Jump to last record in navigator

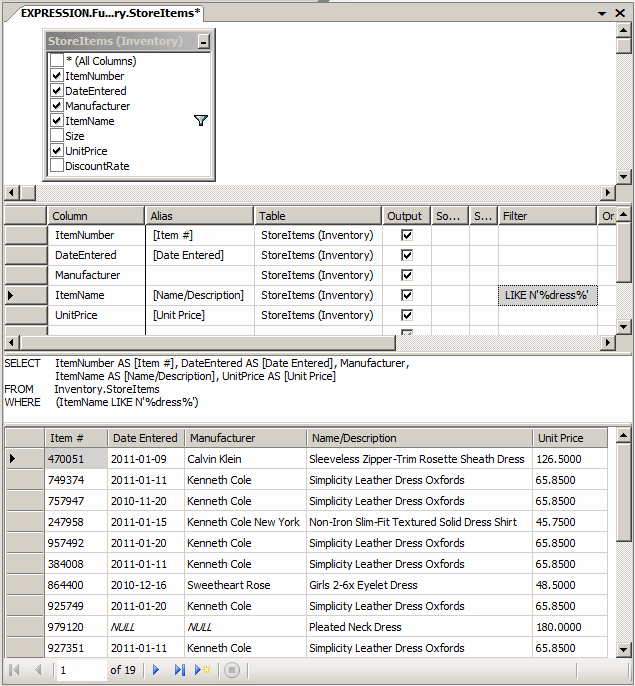coord(179,669)
